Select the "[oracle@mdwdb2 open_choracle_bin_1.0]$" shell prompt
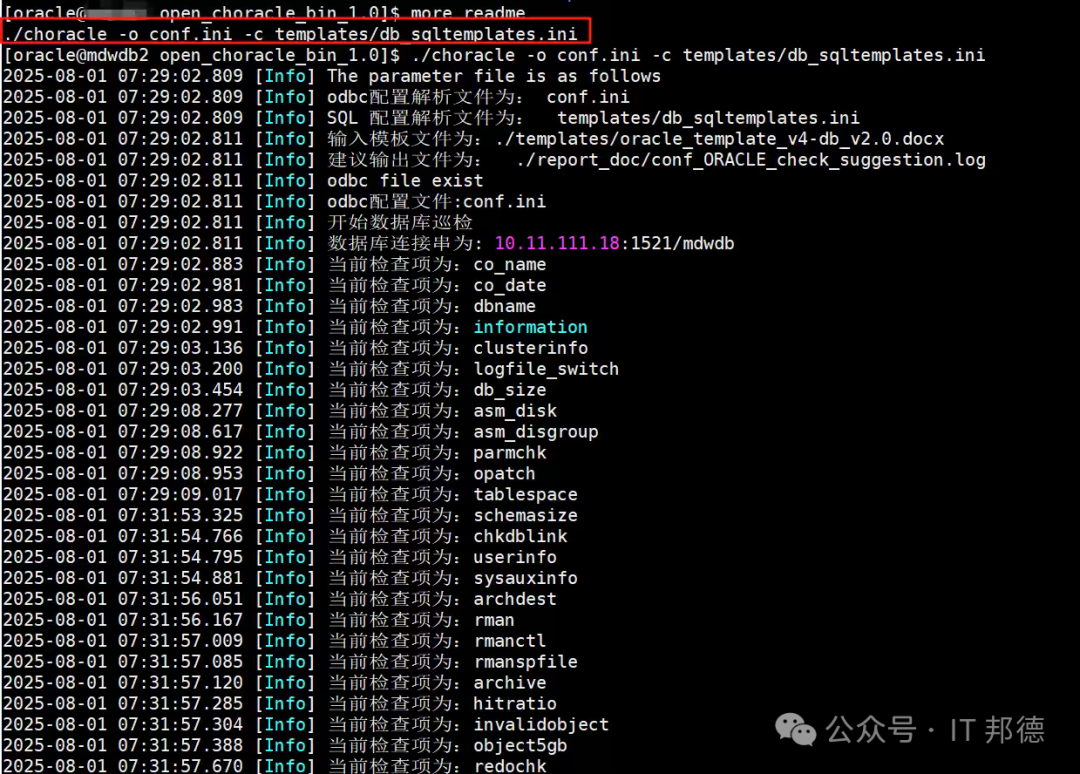This screenshot has width=1080, height=774. (x=202, y=55)
